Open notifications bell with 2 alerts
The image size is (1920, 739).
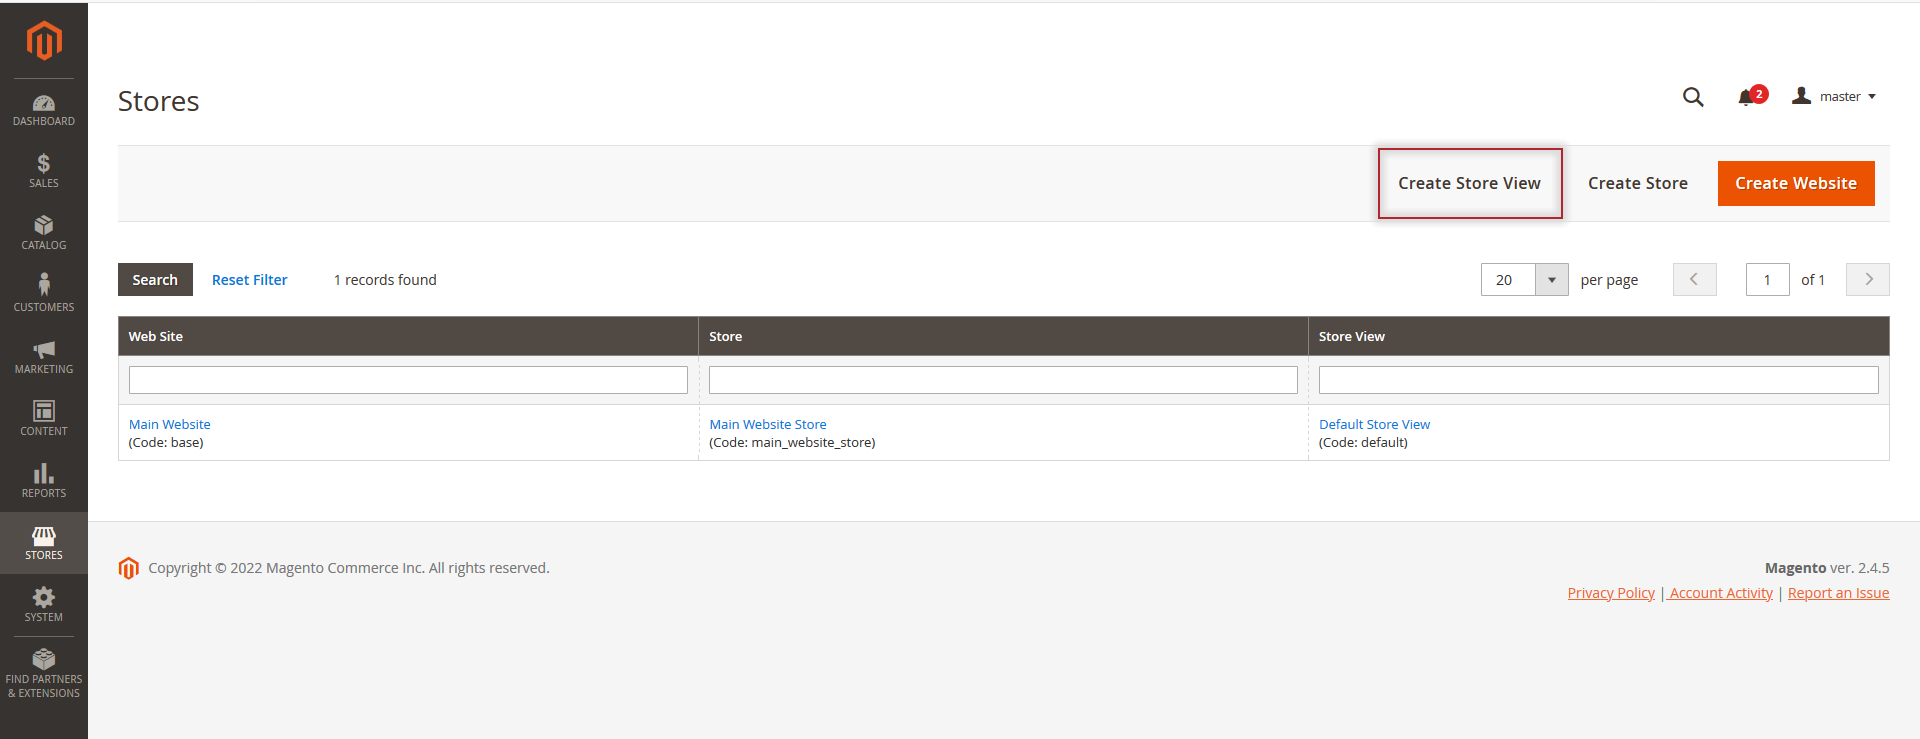1751,96
